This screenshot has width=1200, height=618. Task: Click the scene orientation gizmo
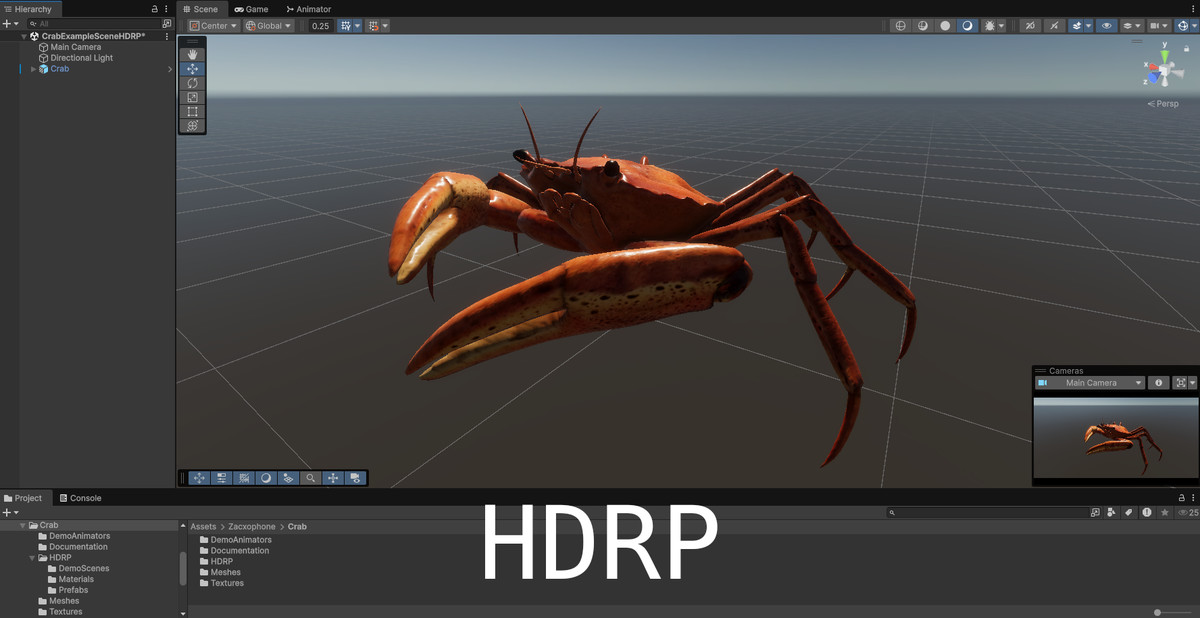click(1162, 70)
